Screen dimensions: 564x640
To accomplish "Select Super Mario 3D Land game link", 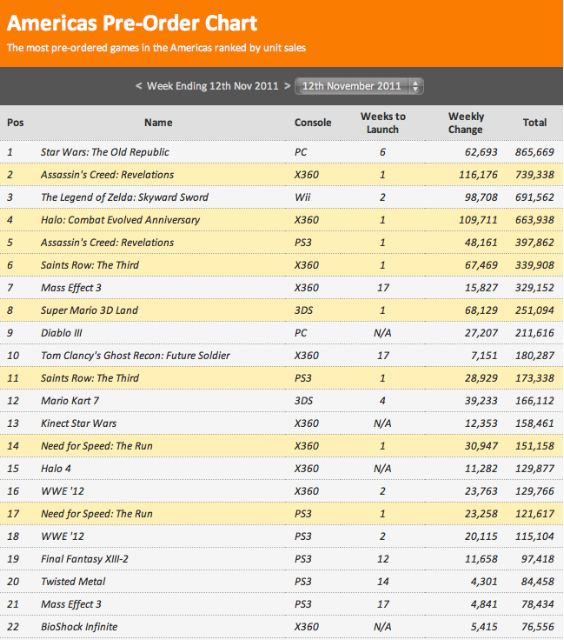I will click(x=89, y=311).
